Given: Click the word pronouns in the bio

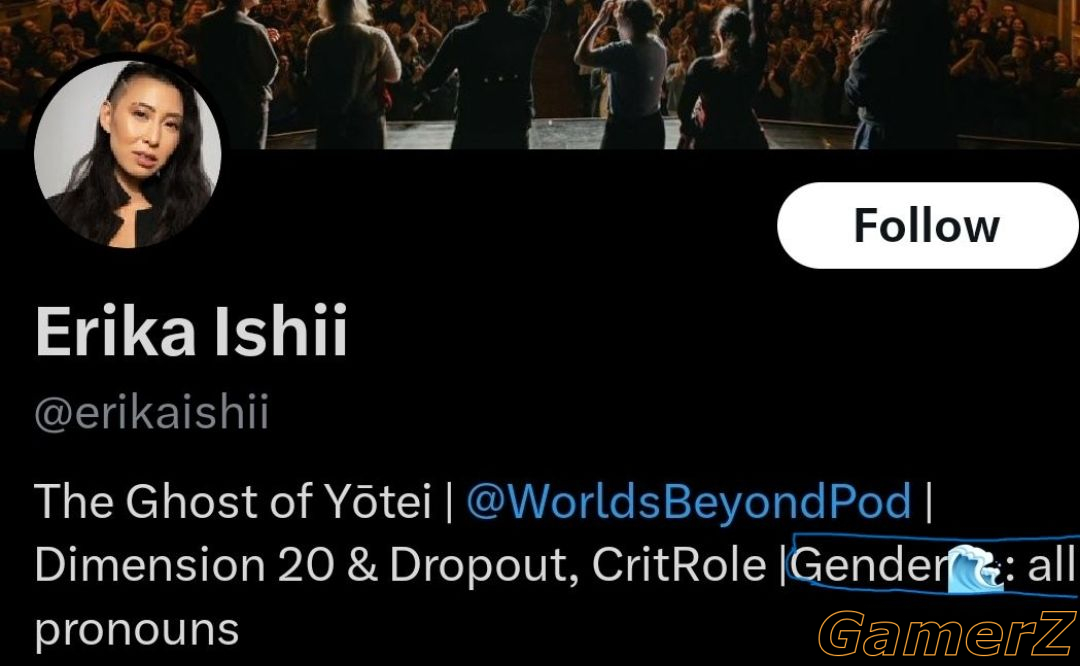Looking at the screenshot, I should [x=136, y=631].
